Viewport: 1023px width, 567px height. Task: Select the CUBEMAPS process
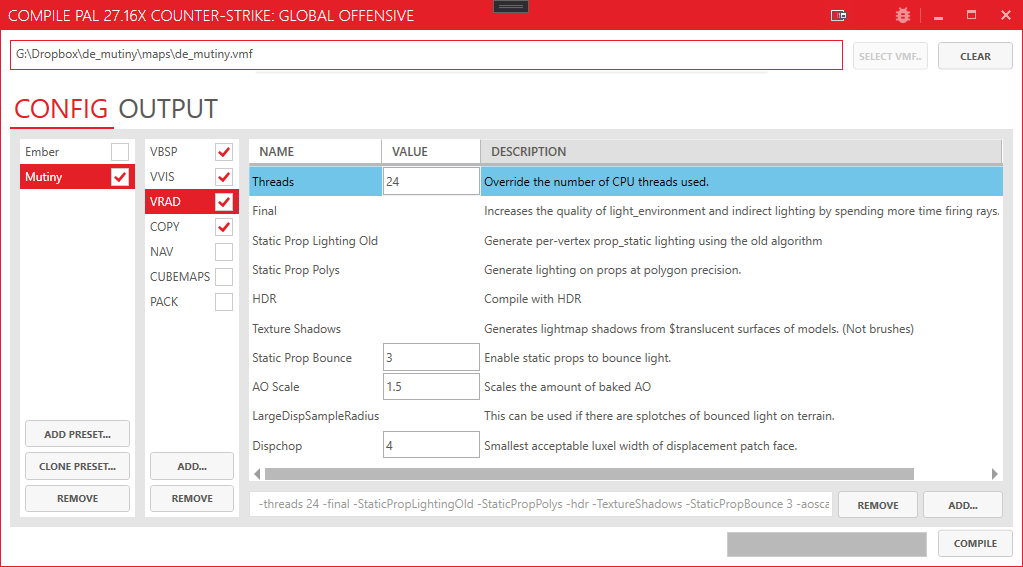coord(180,277)
